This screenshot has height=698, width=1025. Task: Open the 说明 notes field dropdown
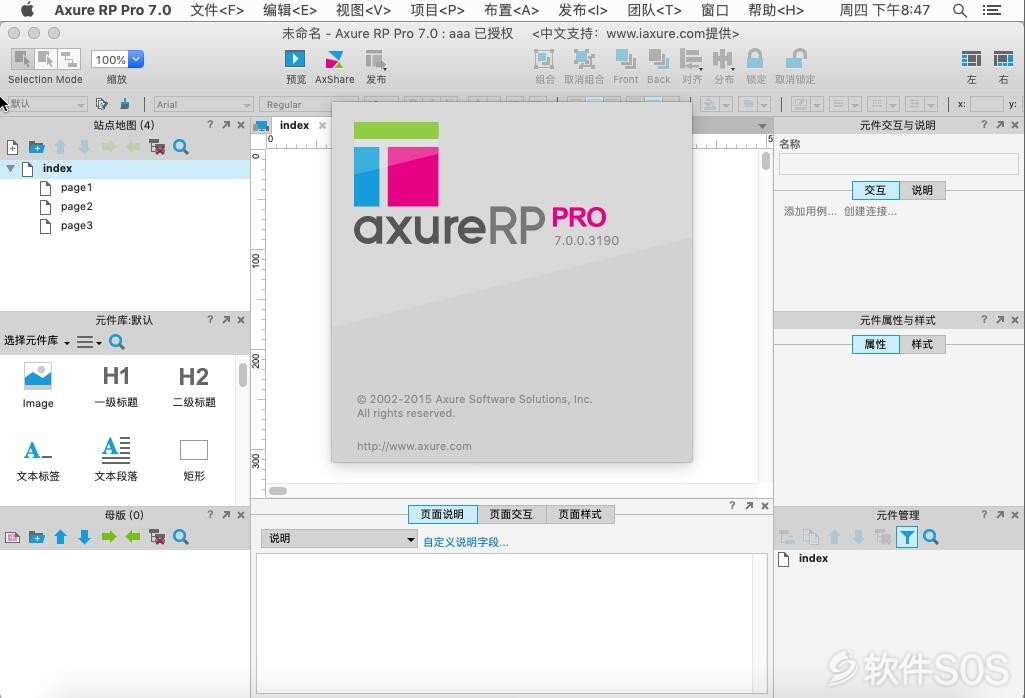[x=339, y=539]
